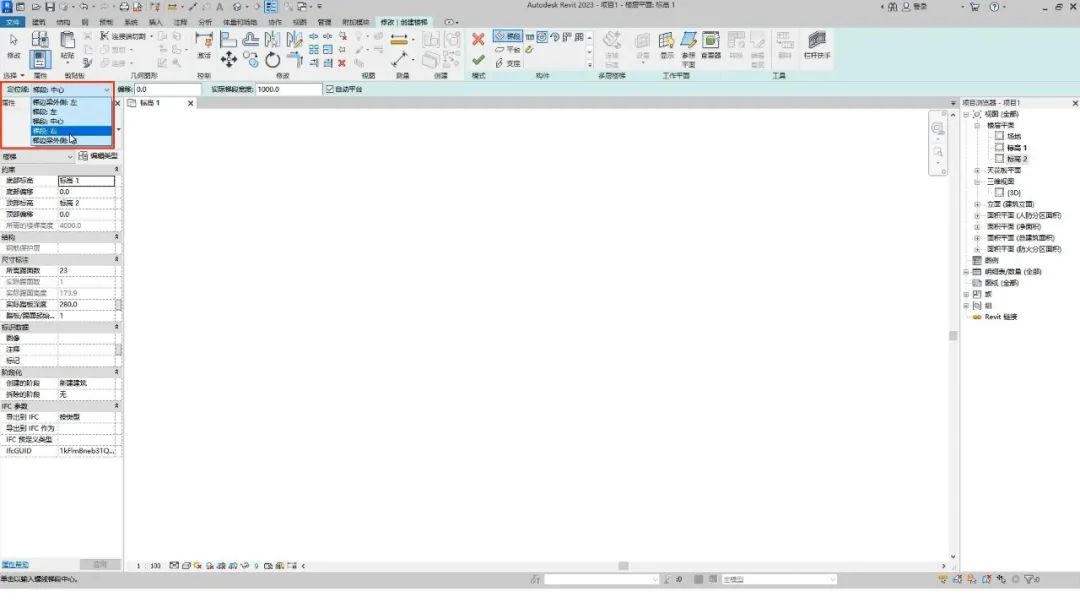Screen dimensions: 1080x608
Task: Select the 平台 (Landing) component tool
Action: click(508, 50)
